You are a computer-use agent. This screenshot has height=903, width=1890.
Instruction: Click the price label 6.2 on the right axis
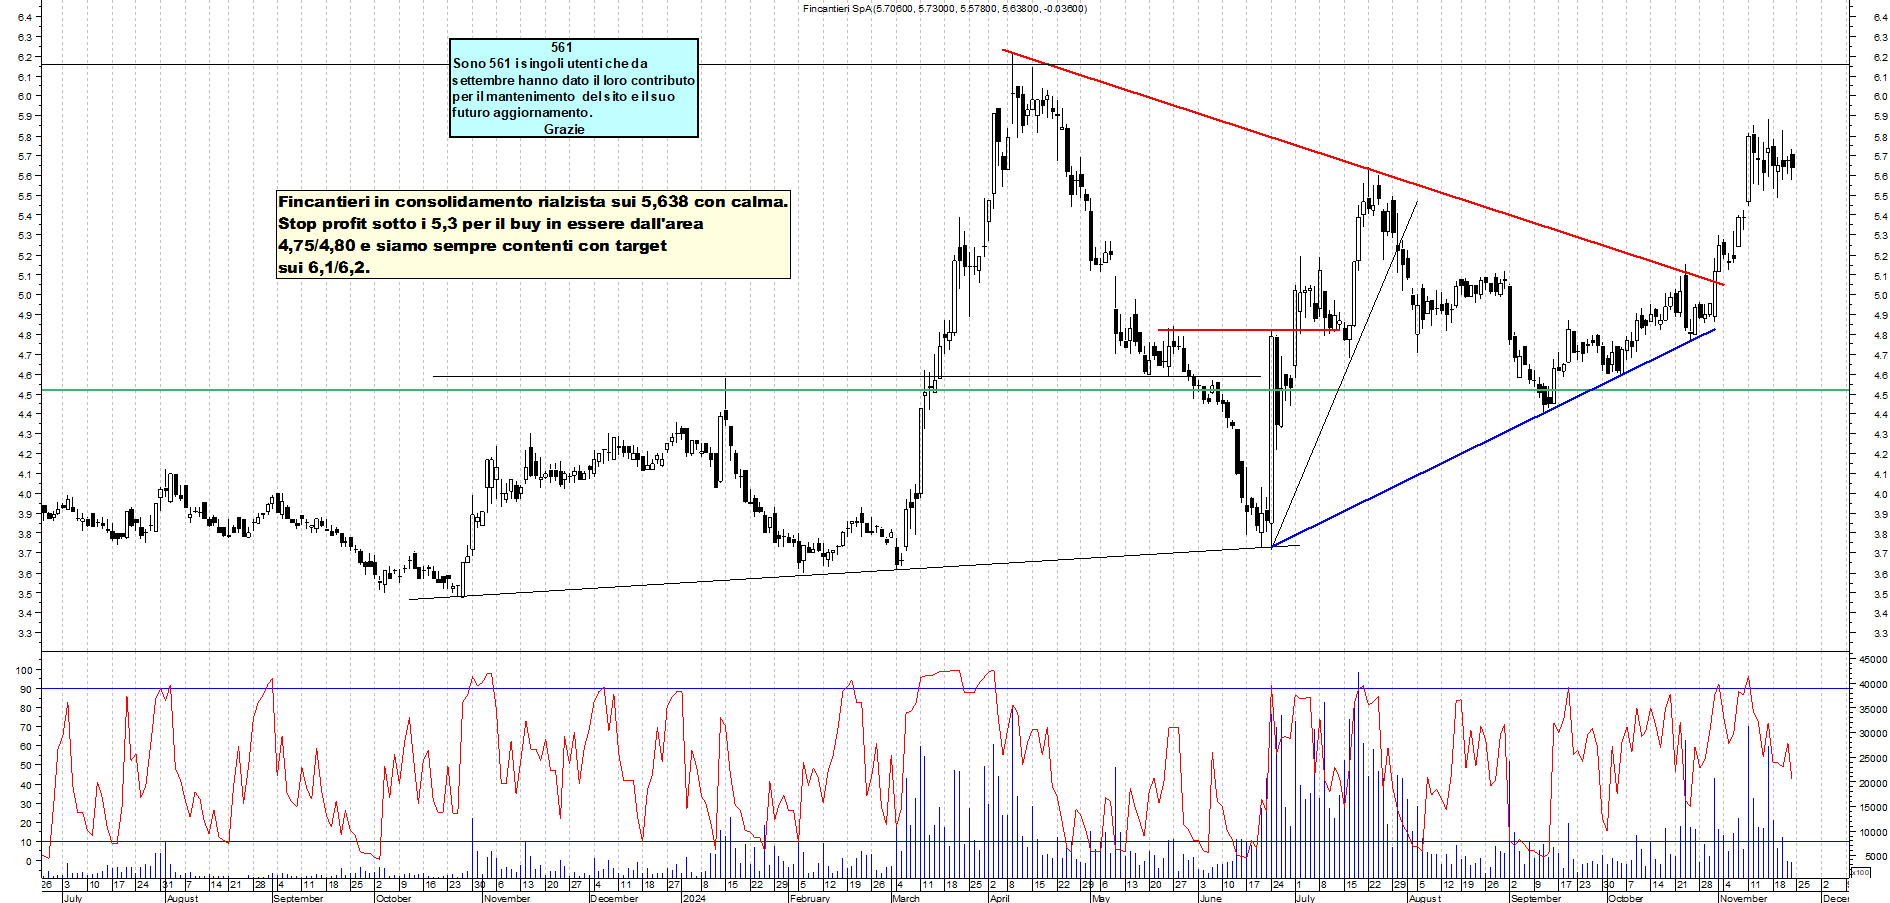pos(1880,57)
